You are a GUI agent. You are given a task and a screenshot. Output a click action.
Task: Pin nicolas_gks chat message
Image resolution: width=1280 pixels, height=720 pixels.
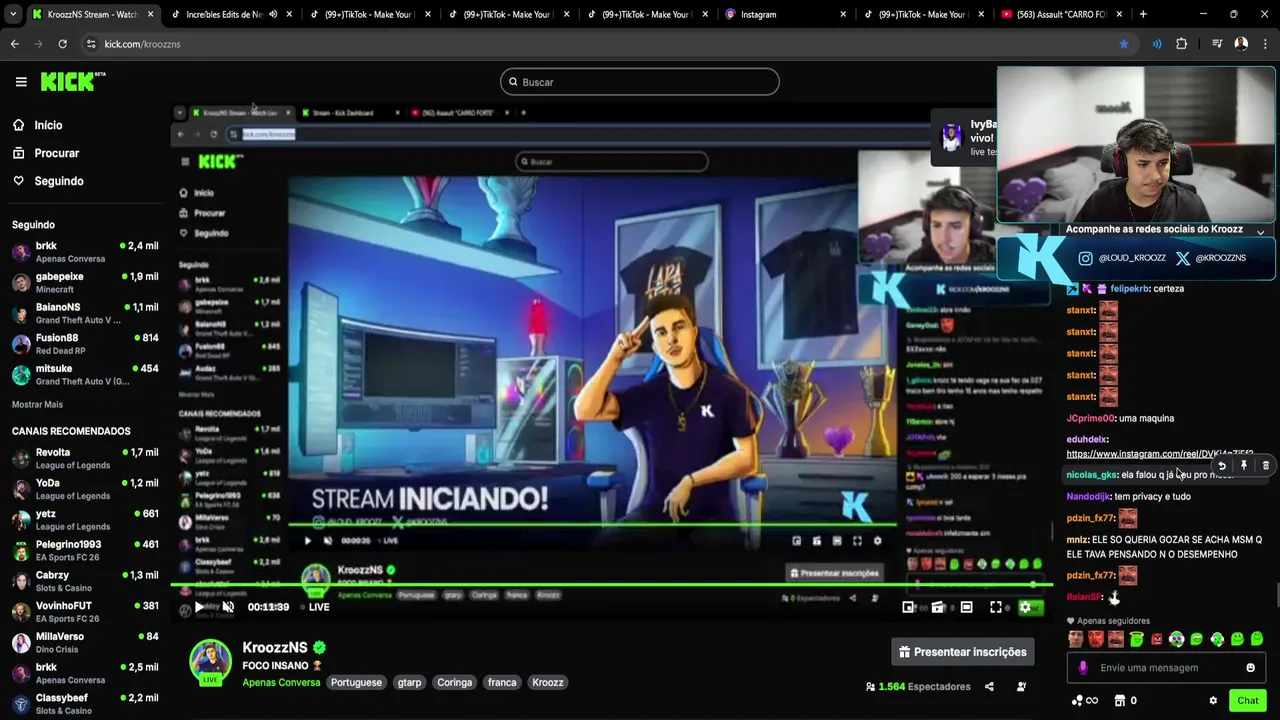[x=1243, y=465]
